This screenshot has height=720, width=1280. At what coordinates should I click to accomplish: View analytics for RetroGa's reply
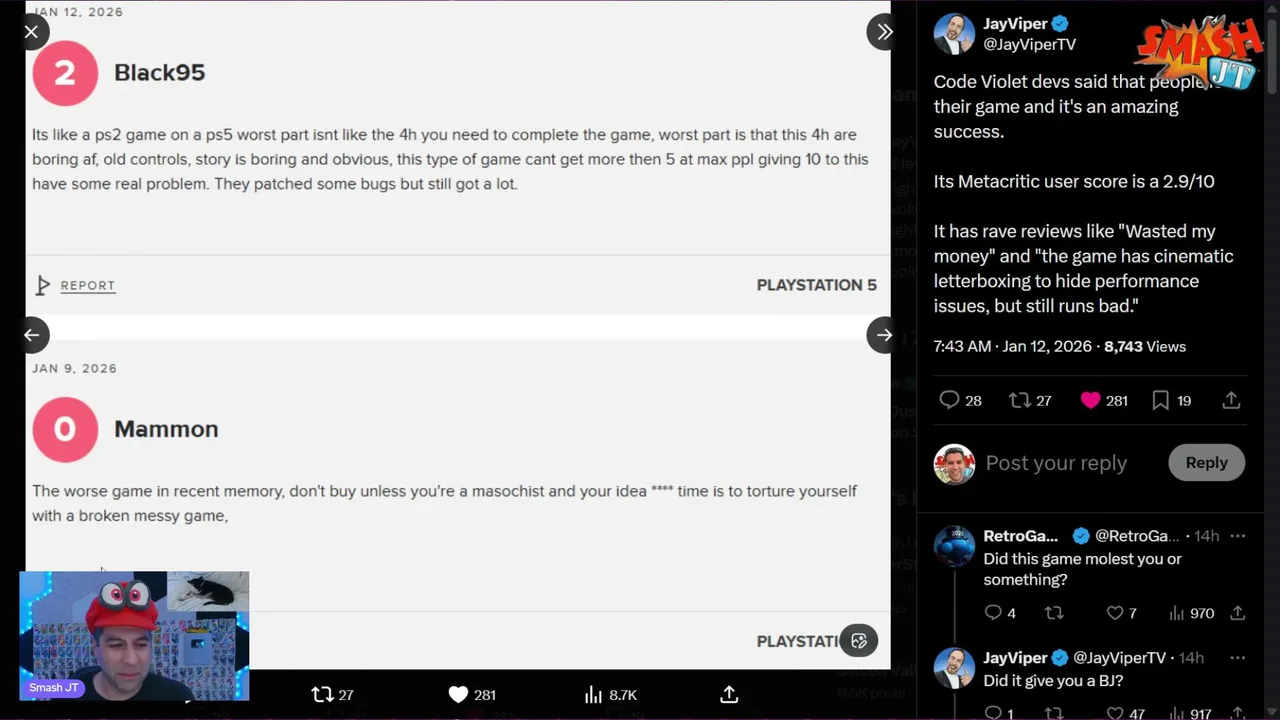(x=1177, y=613)
